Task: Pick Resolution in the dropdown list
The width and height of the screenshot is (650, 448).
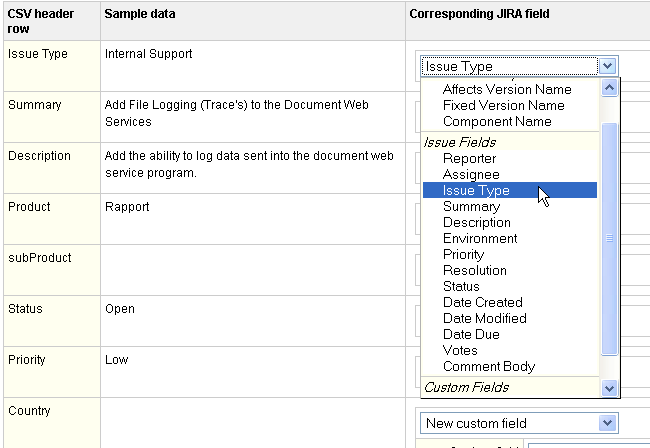Action: point(475,270)
